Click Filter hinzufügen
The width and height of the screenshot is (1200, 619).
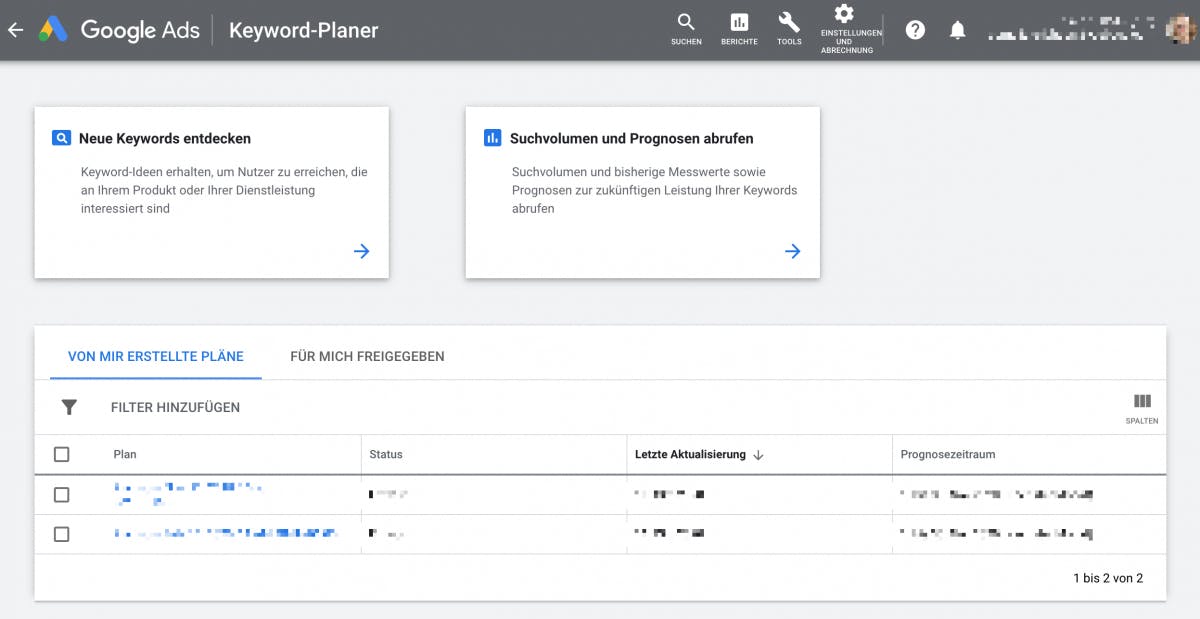(175, 407)
